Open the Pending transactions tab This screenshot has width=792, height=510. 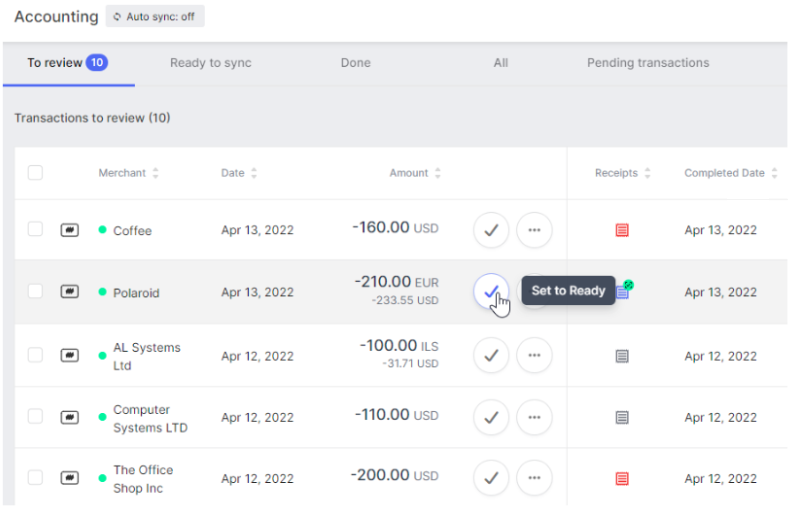[647, 63]
